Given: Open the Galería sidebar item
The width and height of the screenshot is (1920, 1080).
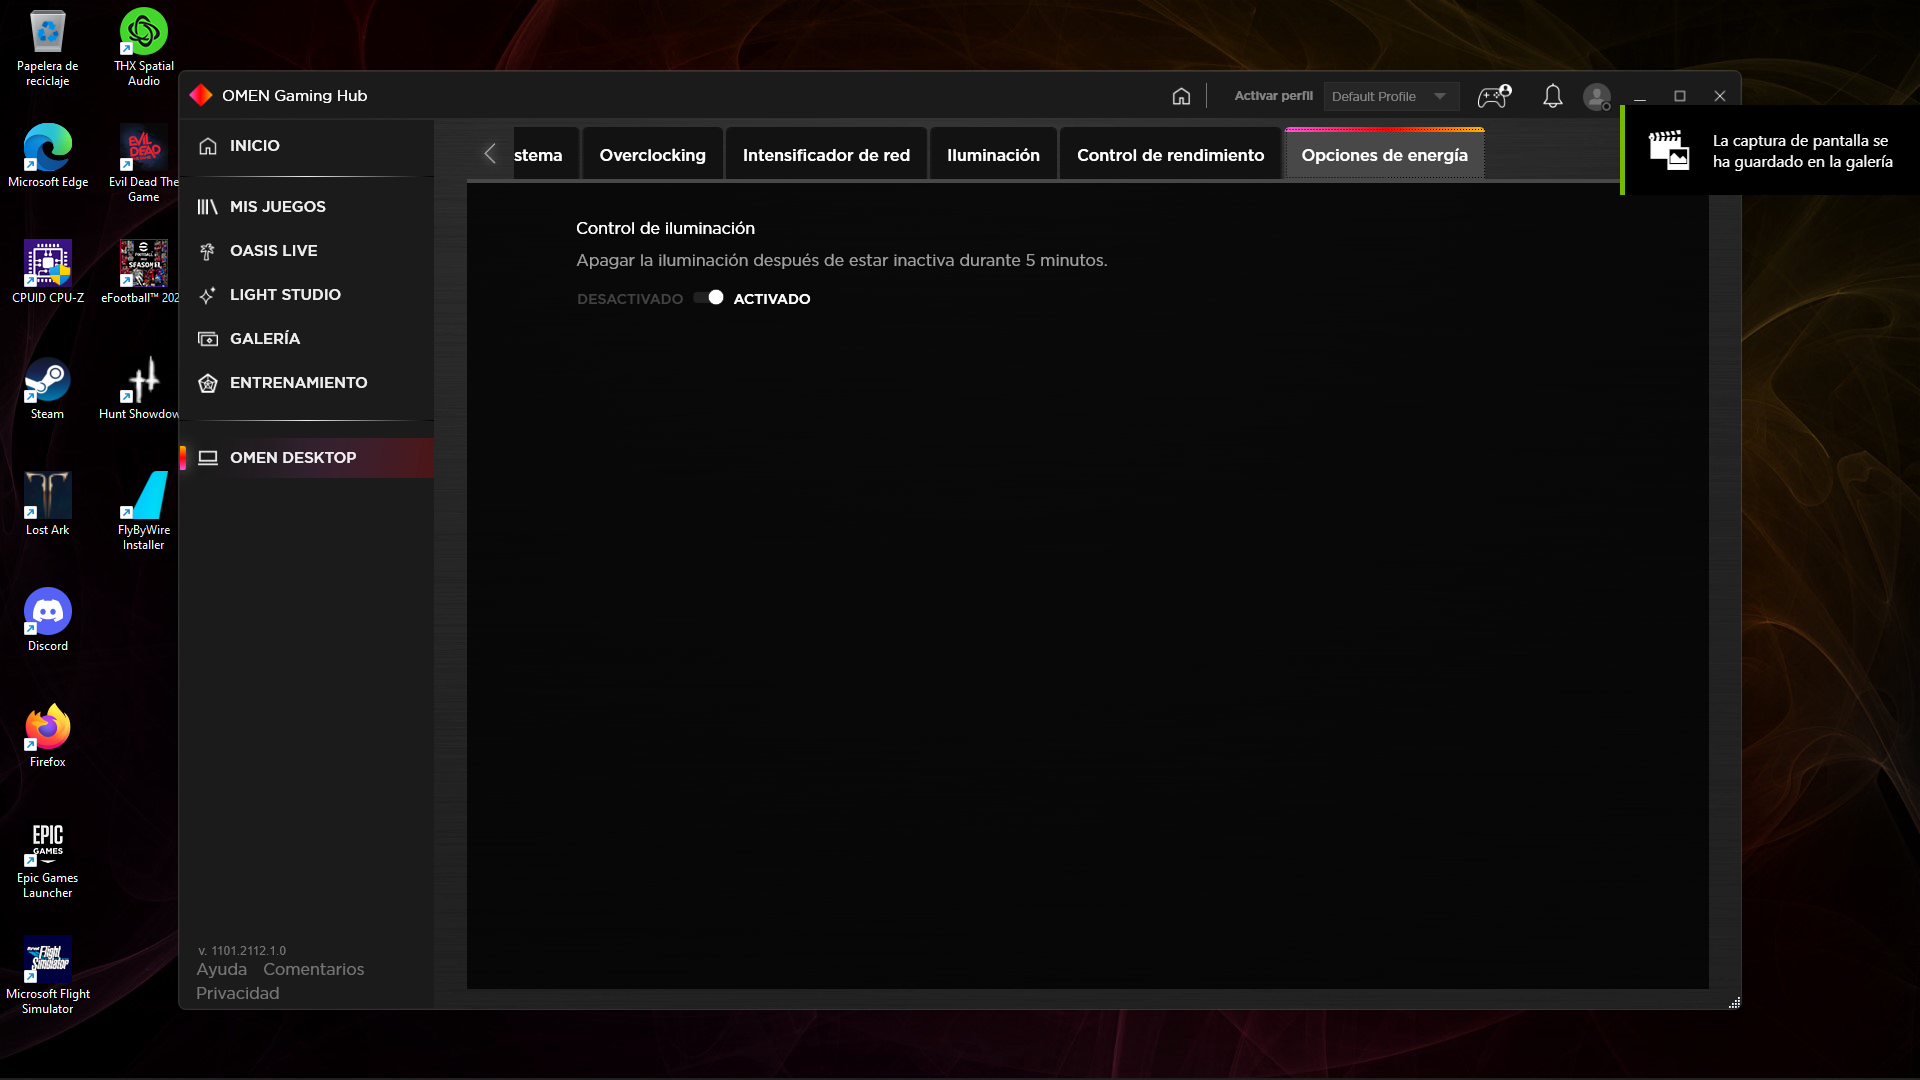Looking at the screenshot, I should 264,338.
